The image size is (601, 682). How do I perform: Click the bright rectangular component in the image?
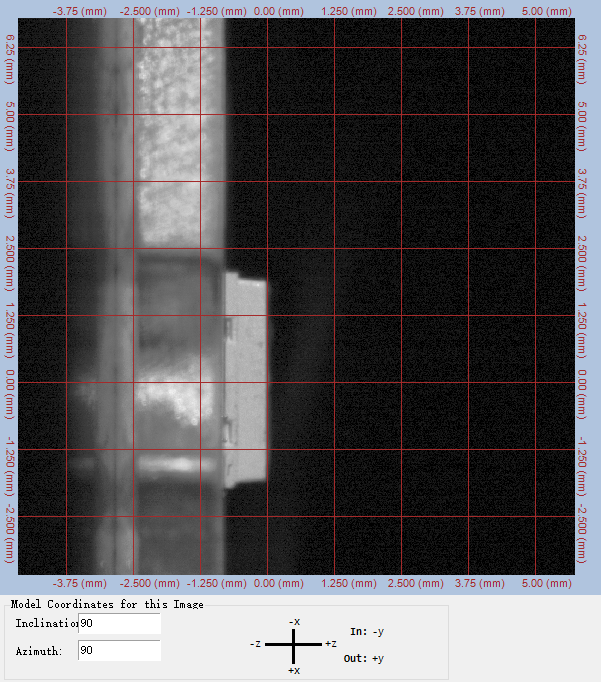point(245,380)
